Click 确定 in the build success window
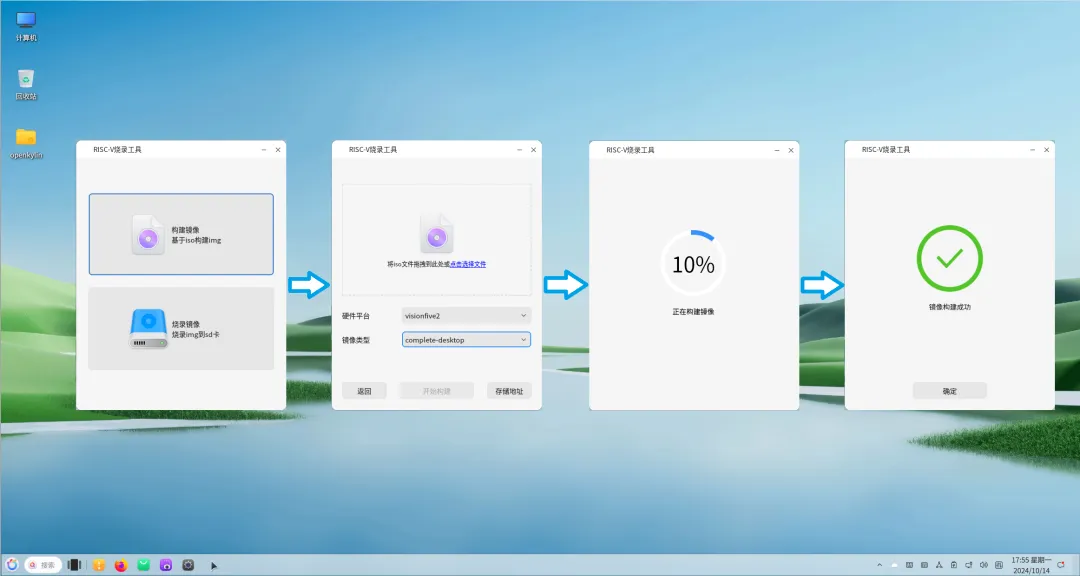 [949, 391]
